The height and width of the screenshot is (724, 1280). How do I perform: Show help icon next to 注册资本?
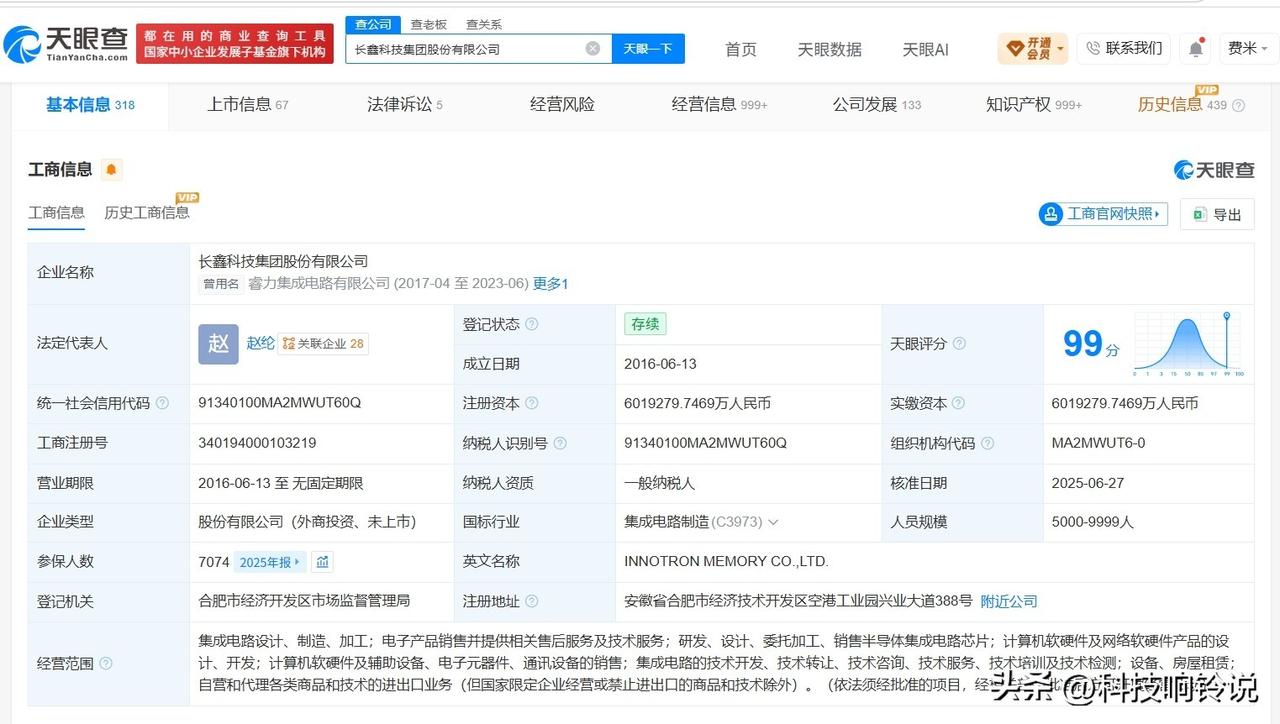click(x=532, y=403)
